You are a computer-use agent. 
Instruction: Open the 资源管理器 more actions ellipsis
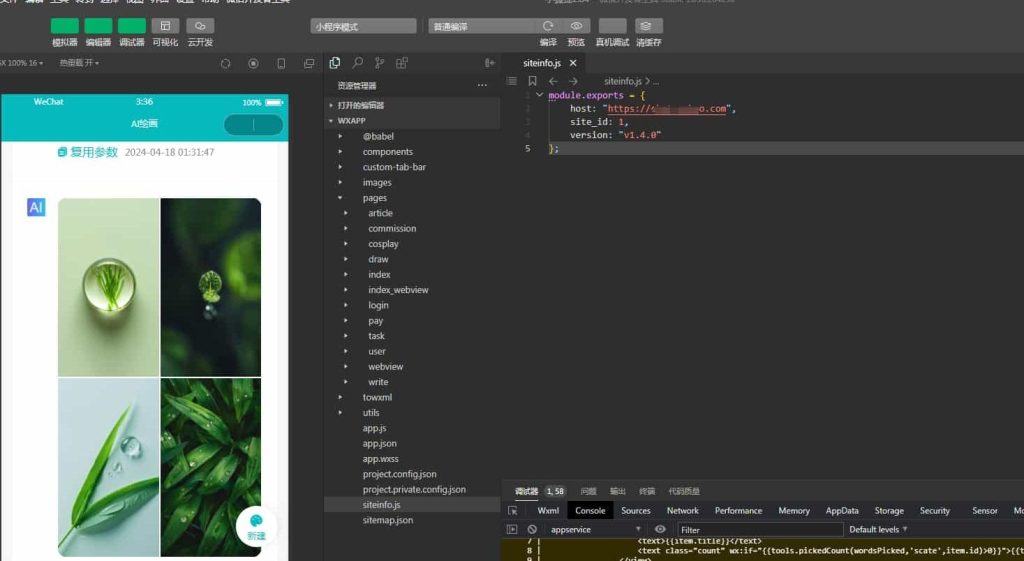(x=482, y=86)
